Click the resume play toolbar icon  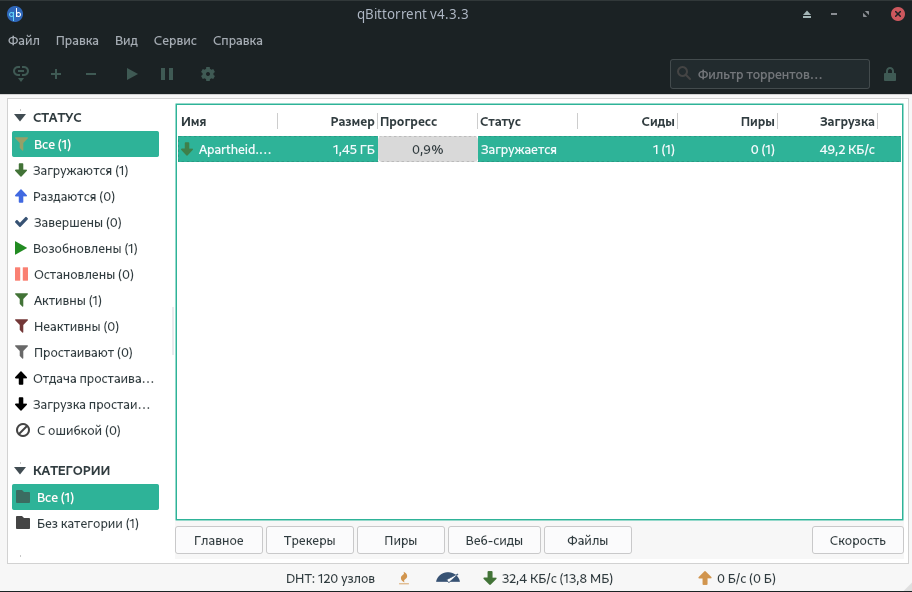click(132, 74)
